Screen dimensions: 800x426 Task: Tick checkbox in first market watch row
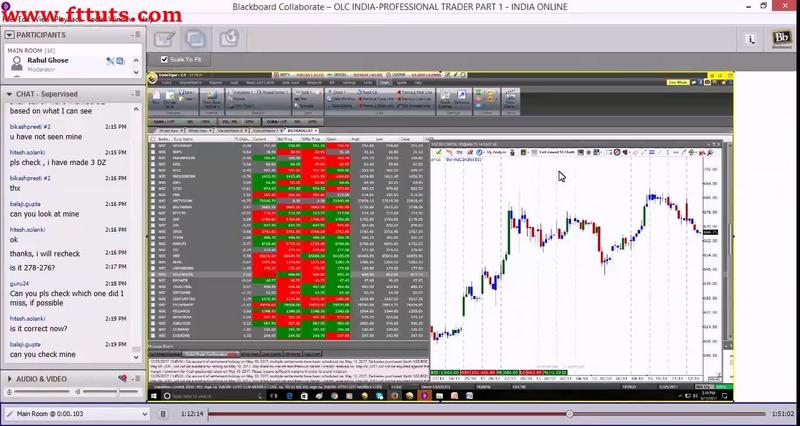click(x=153, y=145)
